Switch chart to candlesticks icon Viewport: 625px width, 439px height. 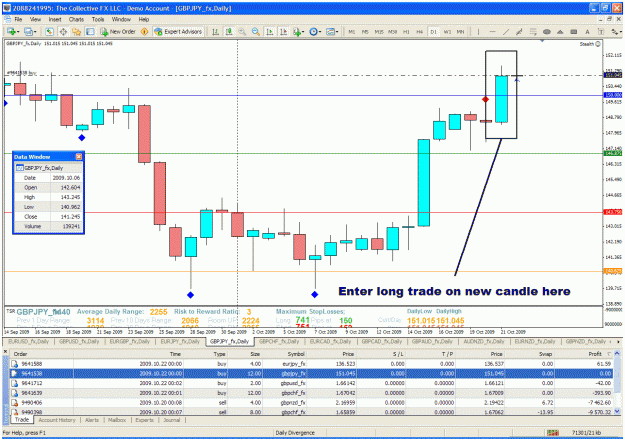(x=229, y=31)
